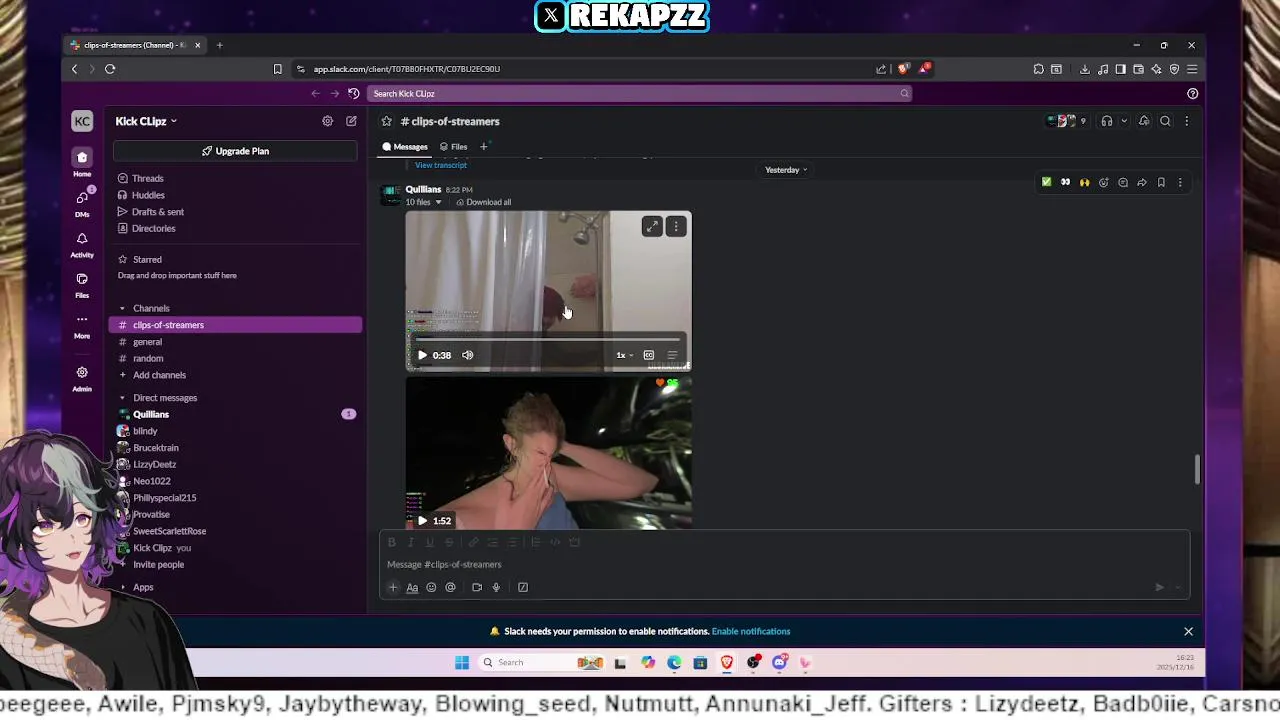The image size is (1280, 720).
Task: Start a huddle with headphones icon
Action: click(x=1106, y=121)
